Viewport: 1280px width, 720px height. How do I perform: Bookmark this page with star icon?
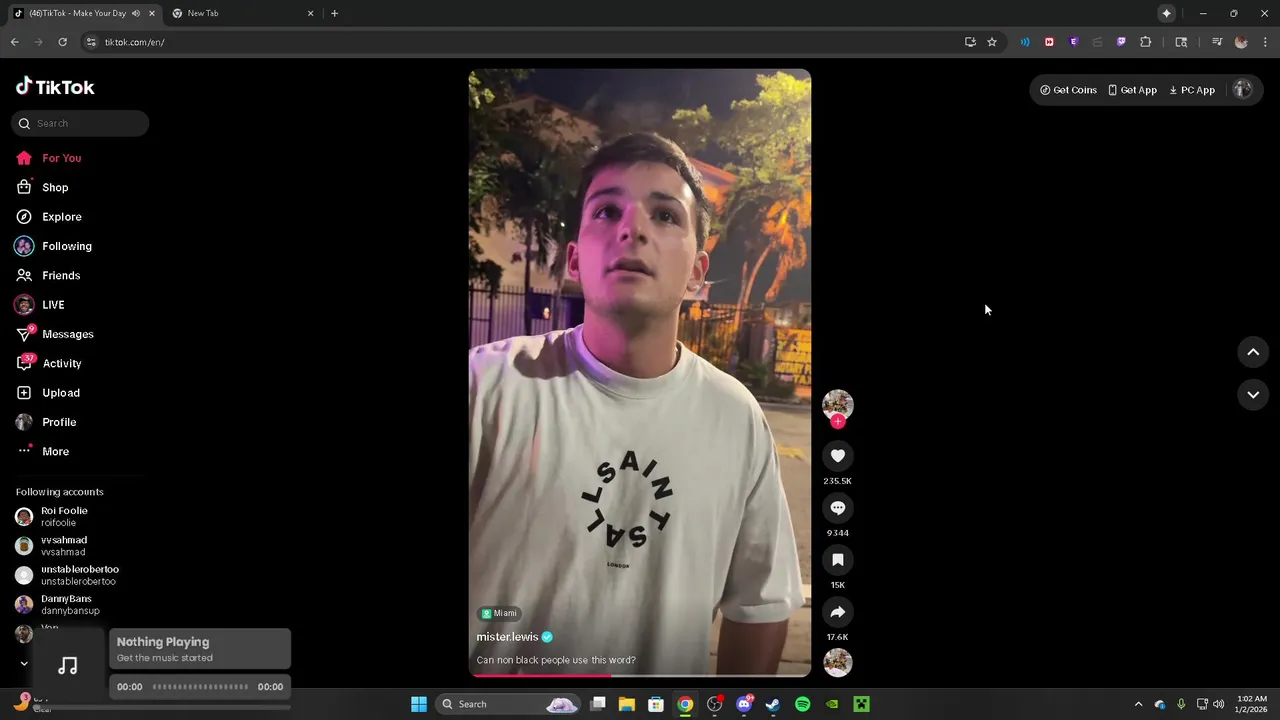992,42
